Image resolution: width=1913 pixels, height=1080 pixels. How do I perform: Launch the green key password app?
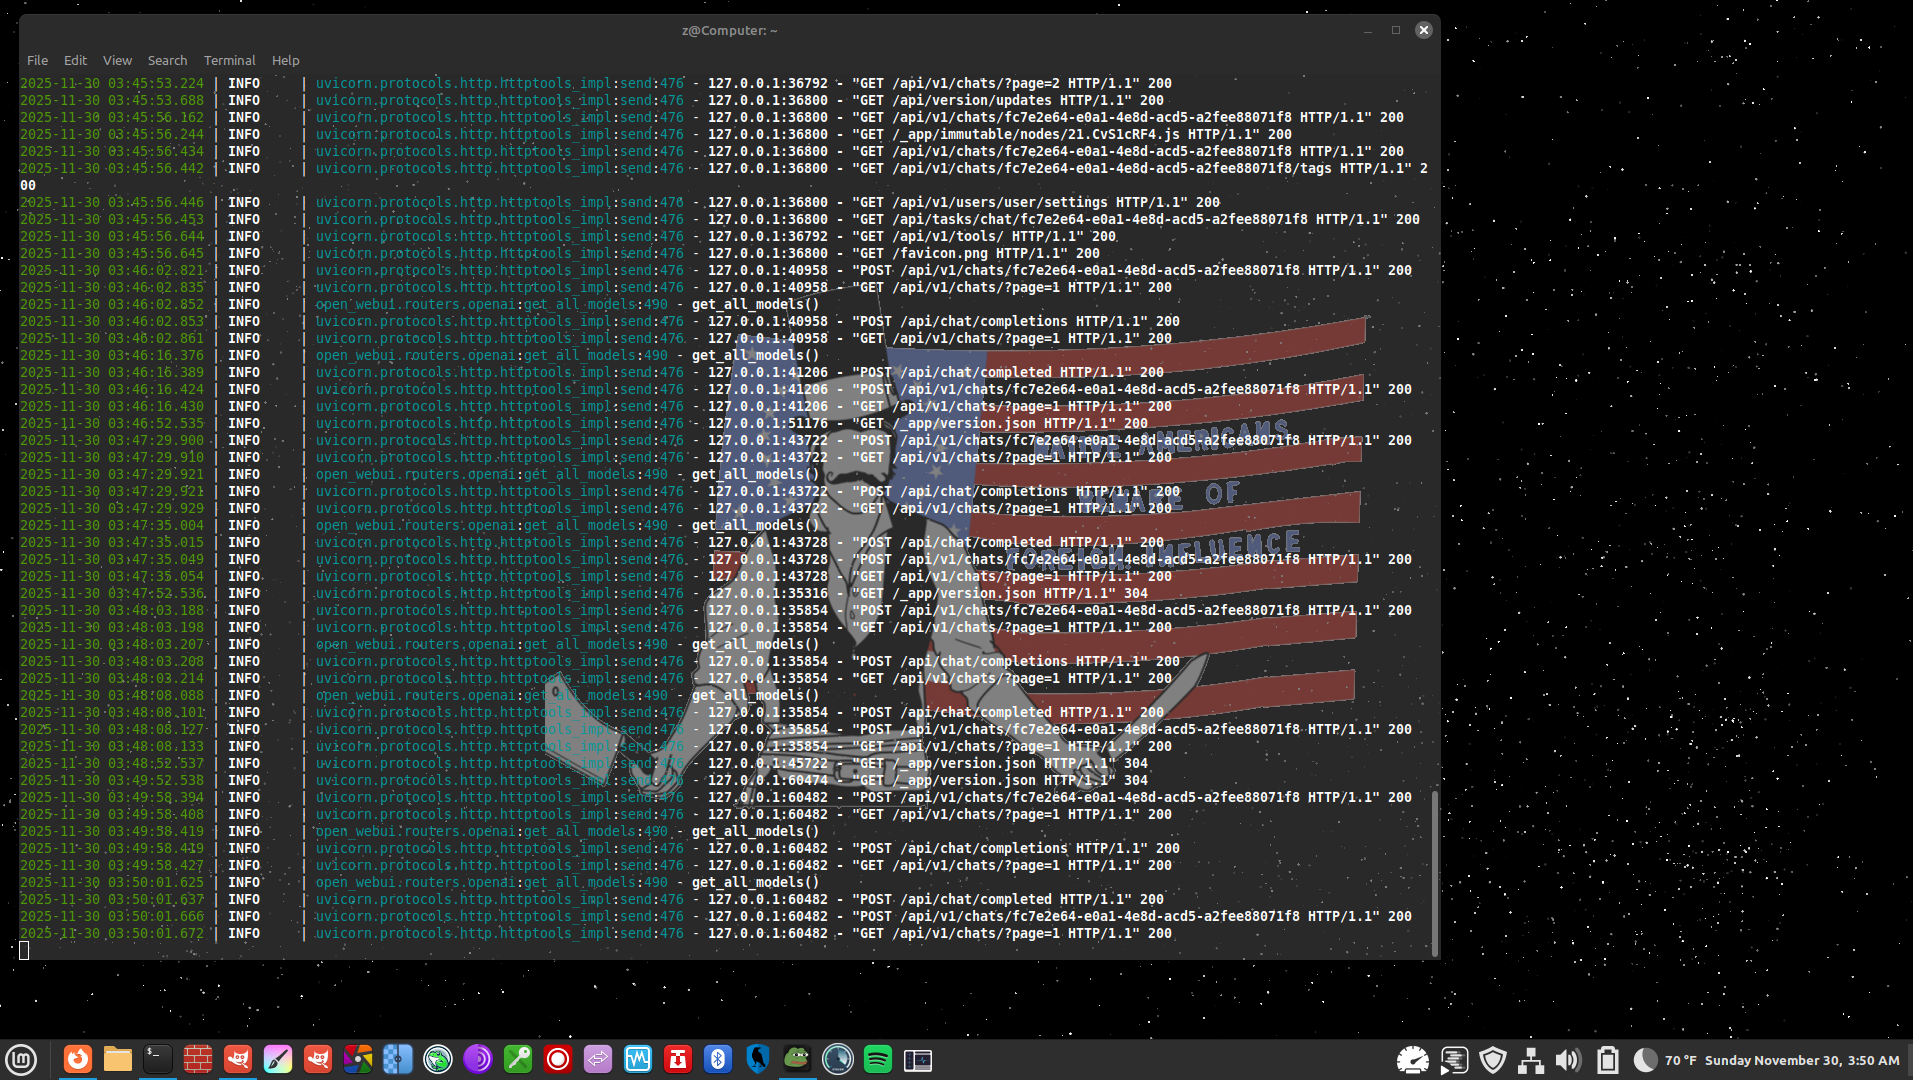[518, 1059]
